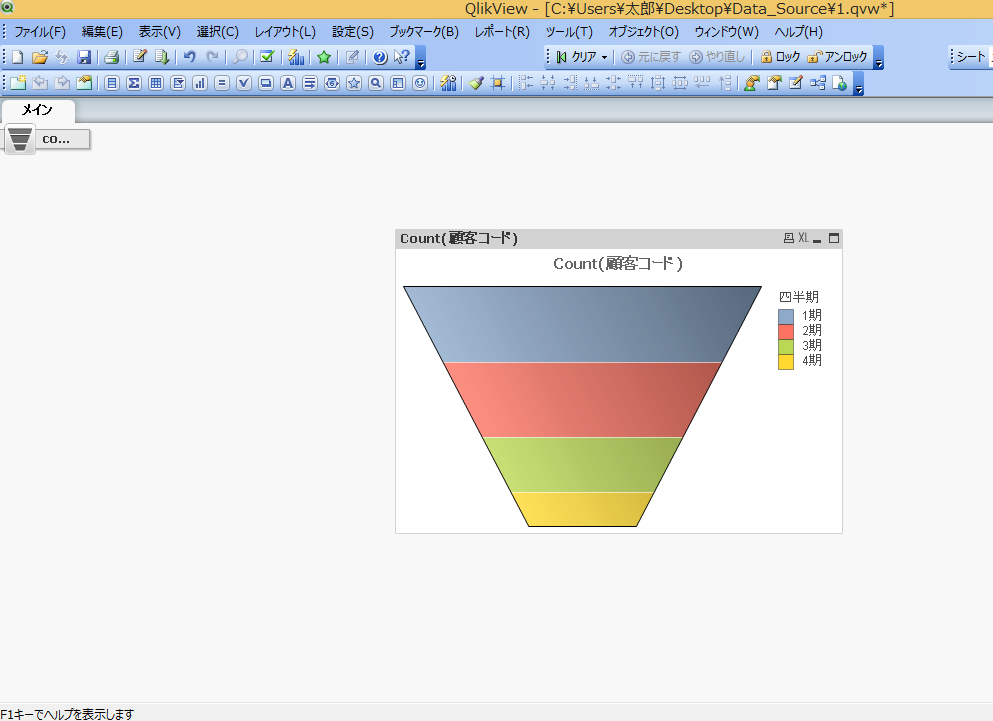Add a bookmark with the green star icon
Viewport: 993px width, 721px height.
tap(324, 57)
